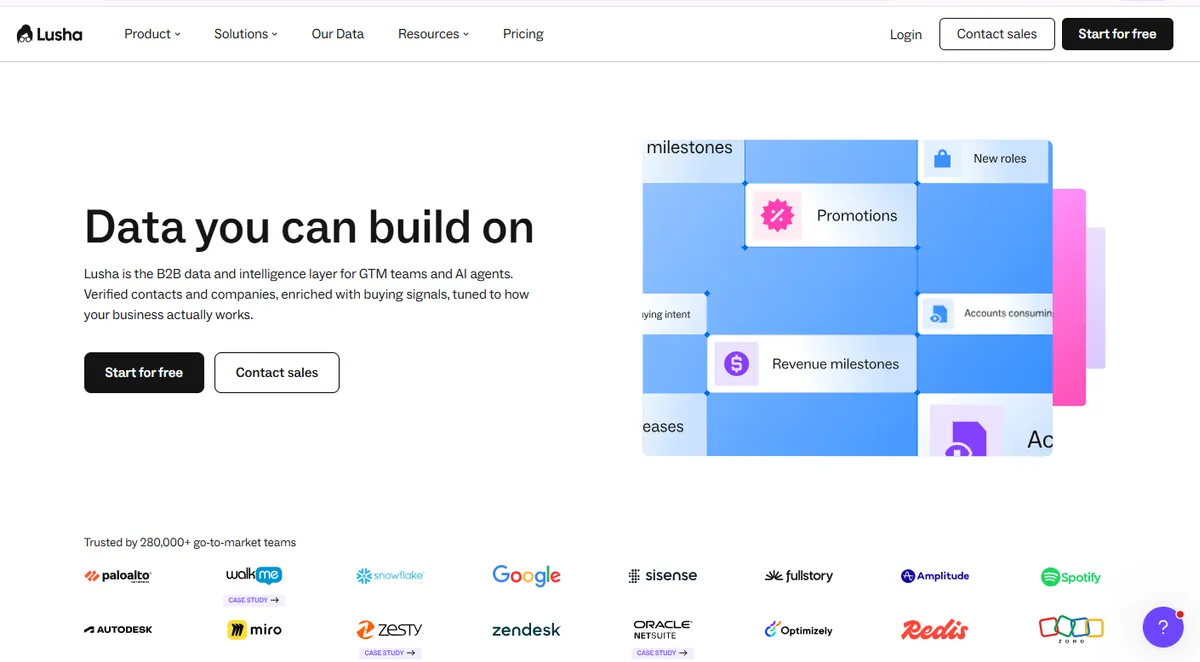Viewport: 1200px width, 662px height.
Task: Expand the Resources menu
Action: 433,34
